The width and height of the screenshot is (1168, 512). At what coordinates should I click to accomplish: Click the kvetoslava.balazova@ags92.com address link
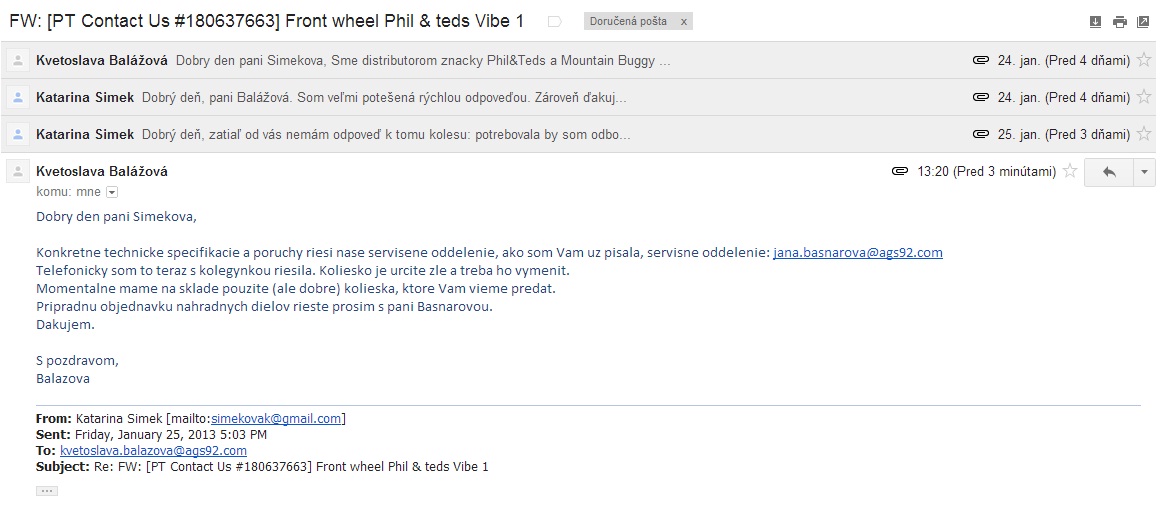pyautogui.click(x=153, y=451)
